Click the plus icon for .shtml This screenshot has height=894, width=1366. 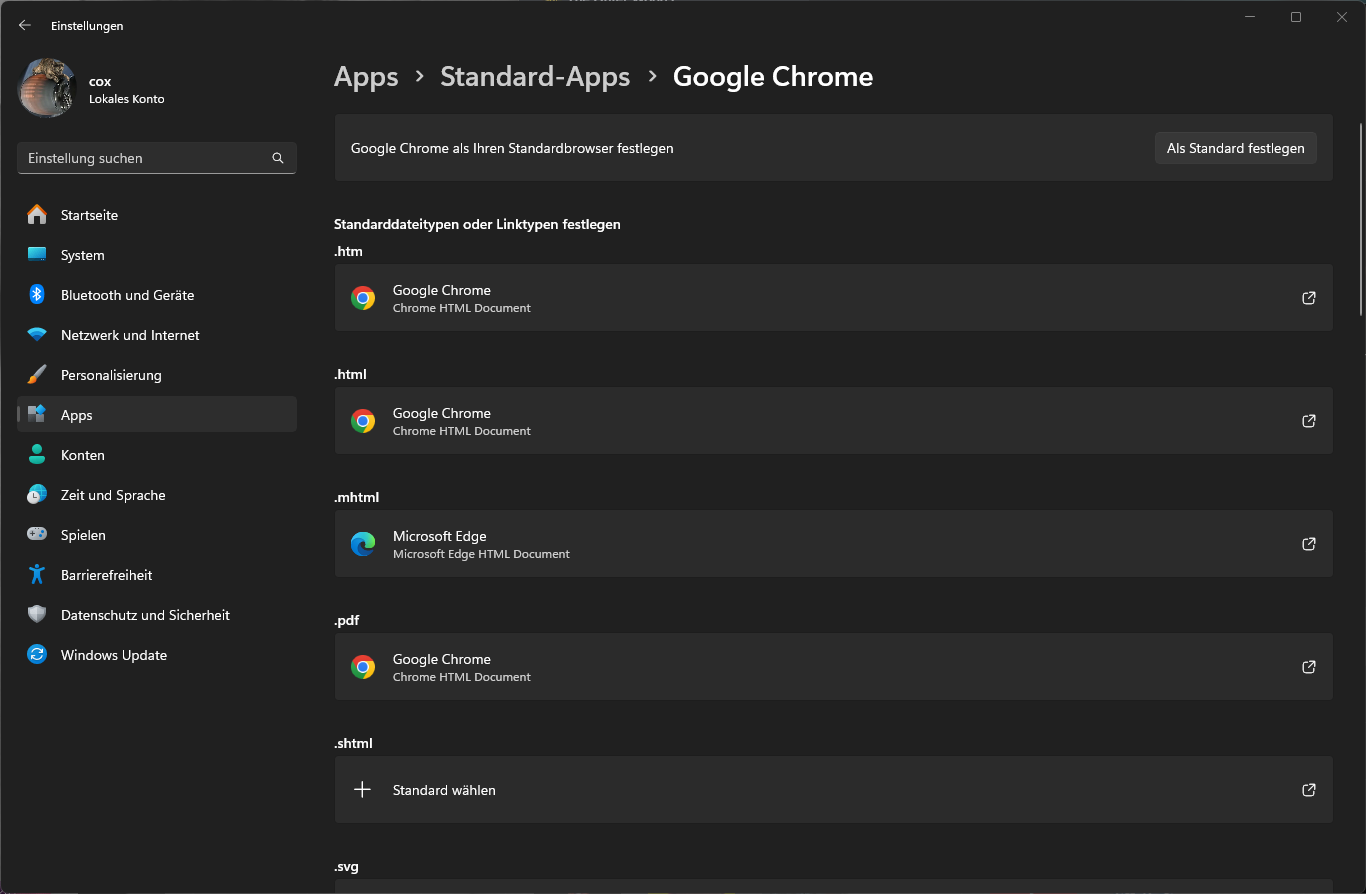pos(362,790)
